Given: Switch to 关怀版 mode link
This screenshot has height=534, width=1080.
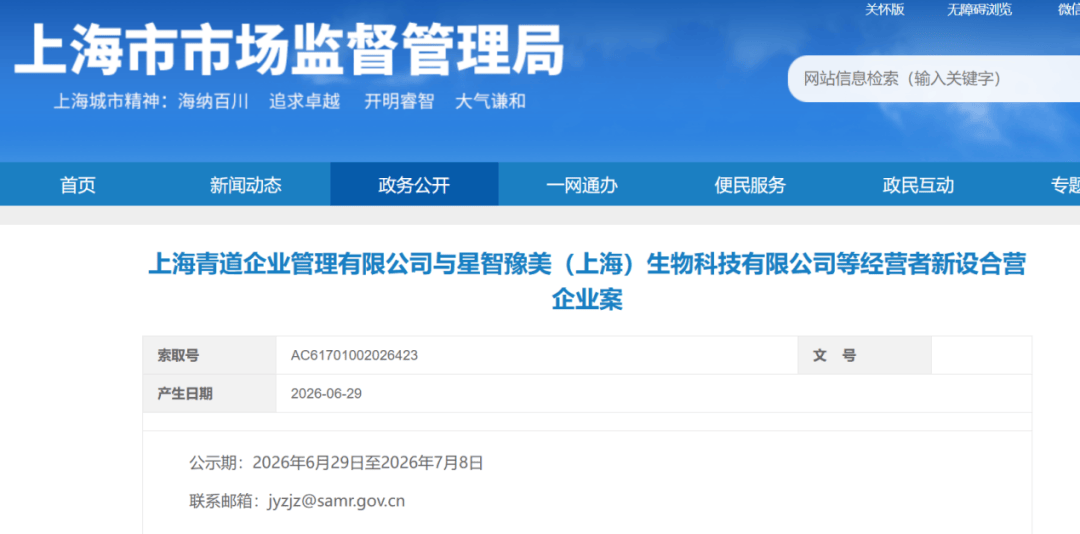Looking at the screenshot, I should pos(885,9).
